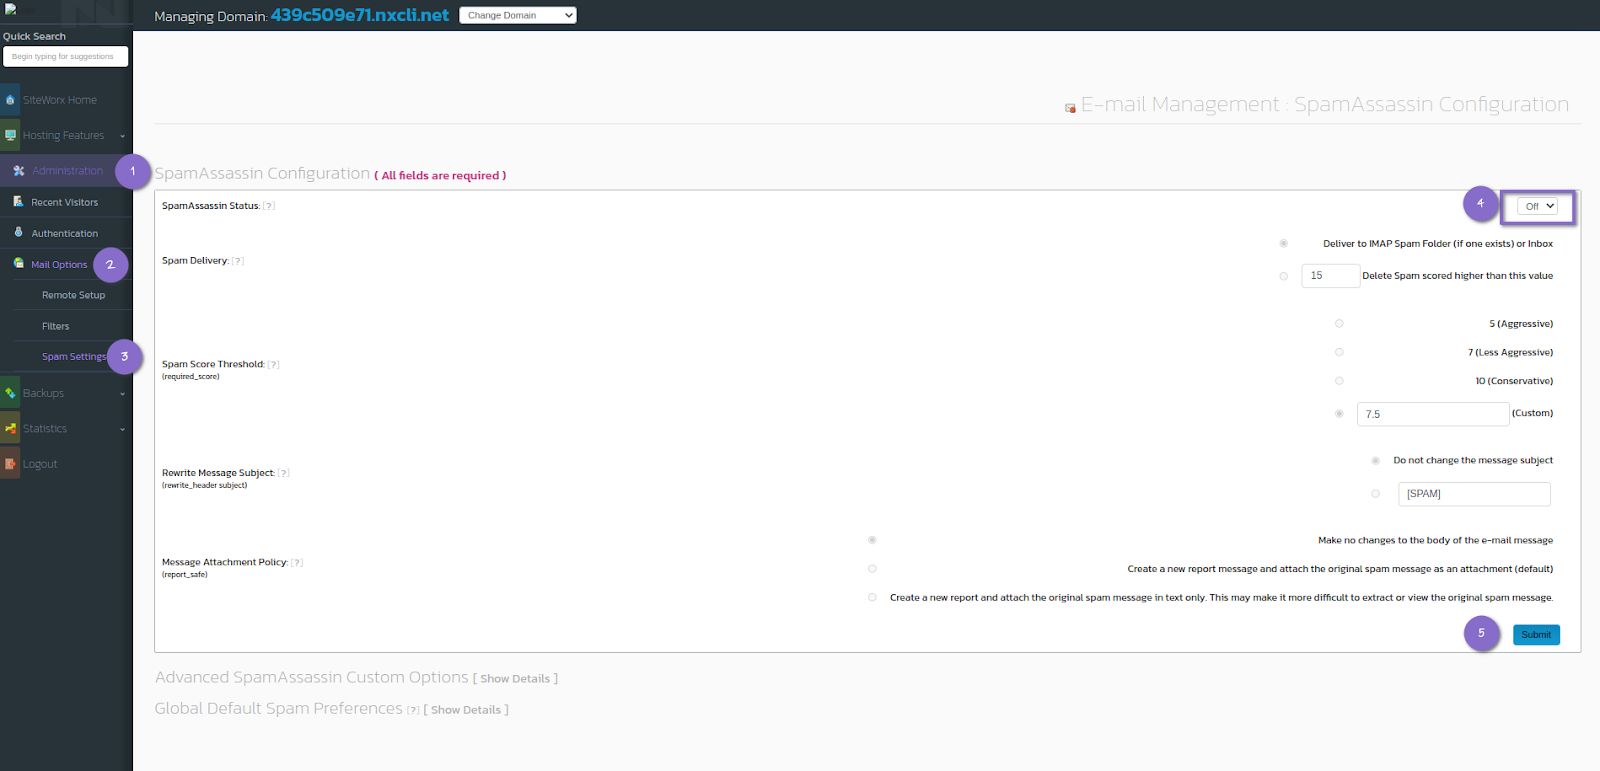Open Mail Options menu item
The image size is (1600, 771).
coord(59,264)
